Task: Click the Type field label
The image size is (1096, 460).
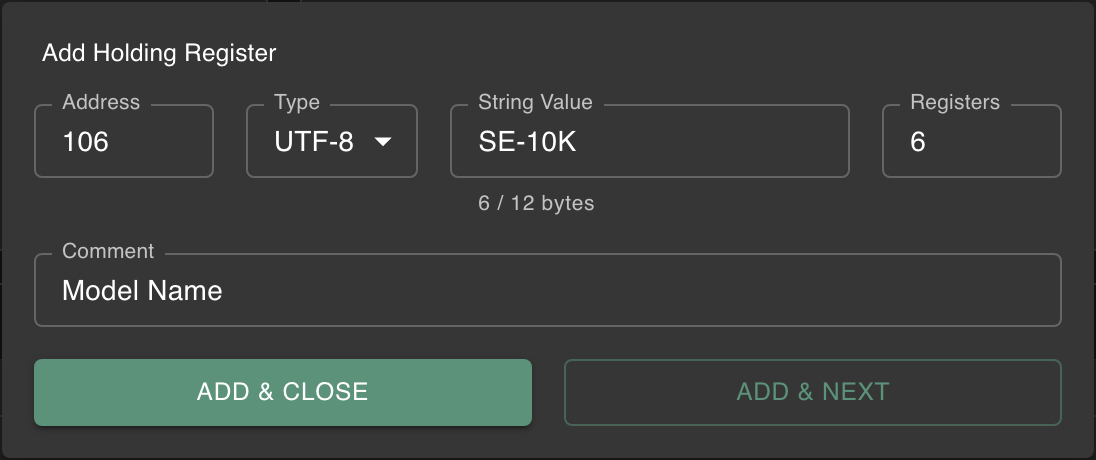Action: coord(297,102)
